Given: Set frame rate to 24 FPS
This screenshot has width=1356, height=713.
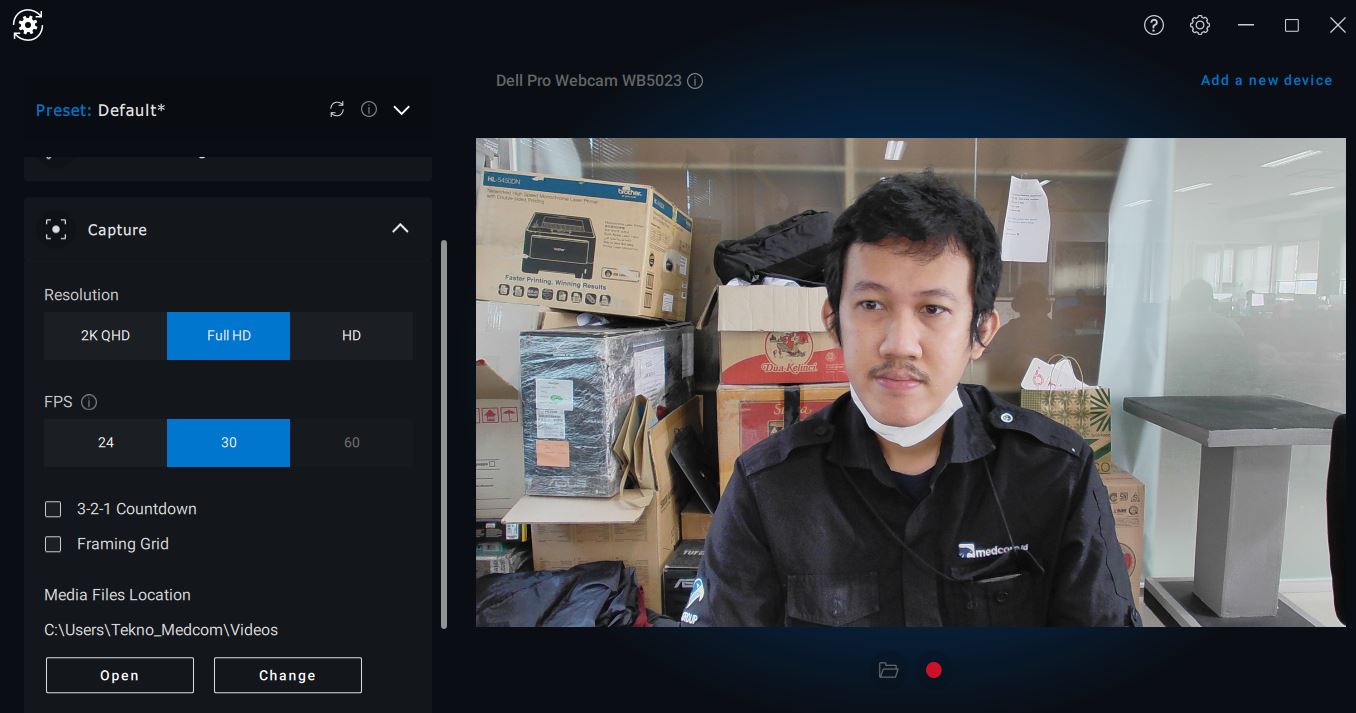Looking at the screenshot, I should pyautogui.click(x=105, y=443).
